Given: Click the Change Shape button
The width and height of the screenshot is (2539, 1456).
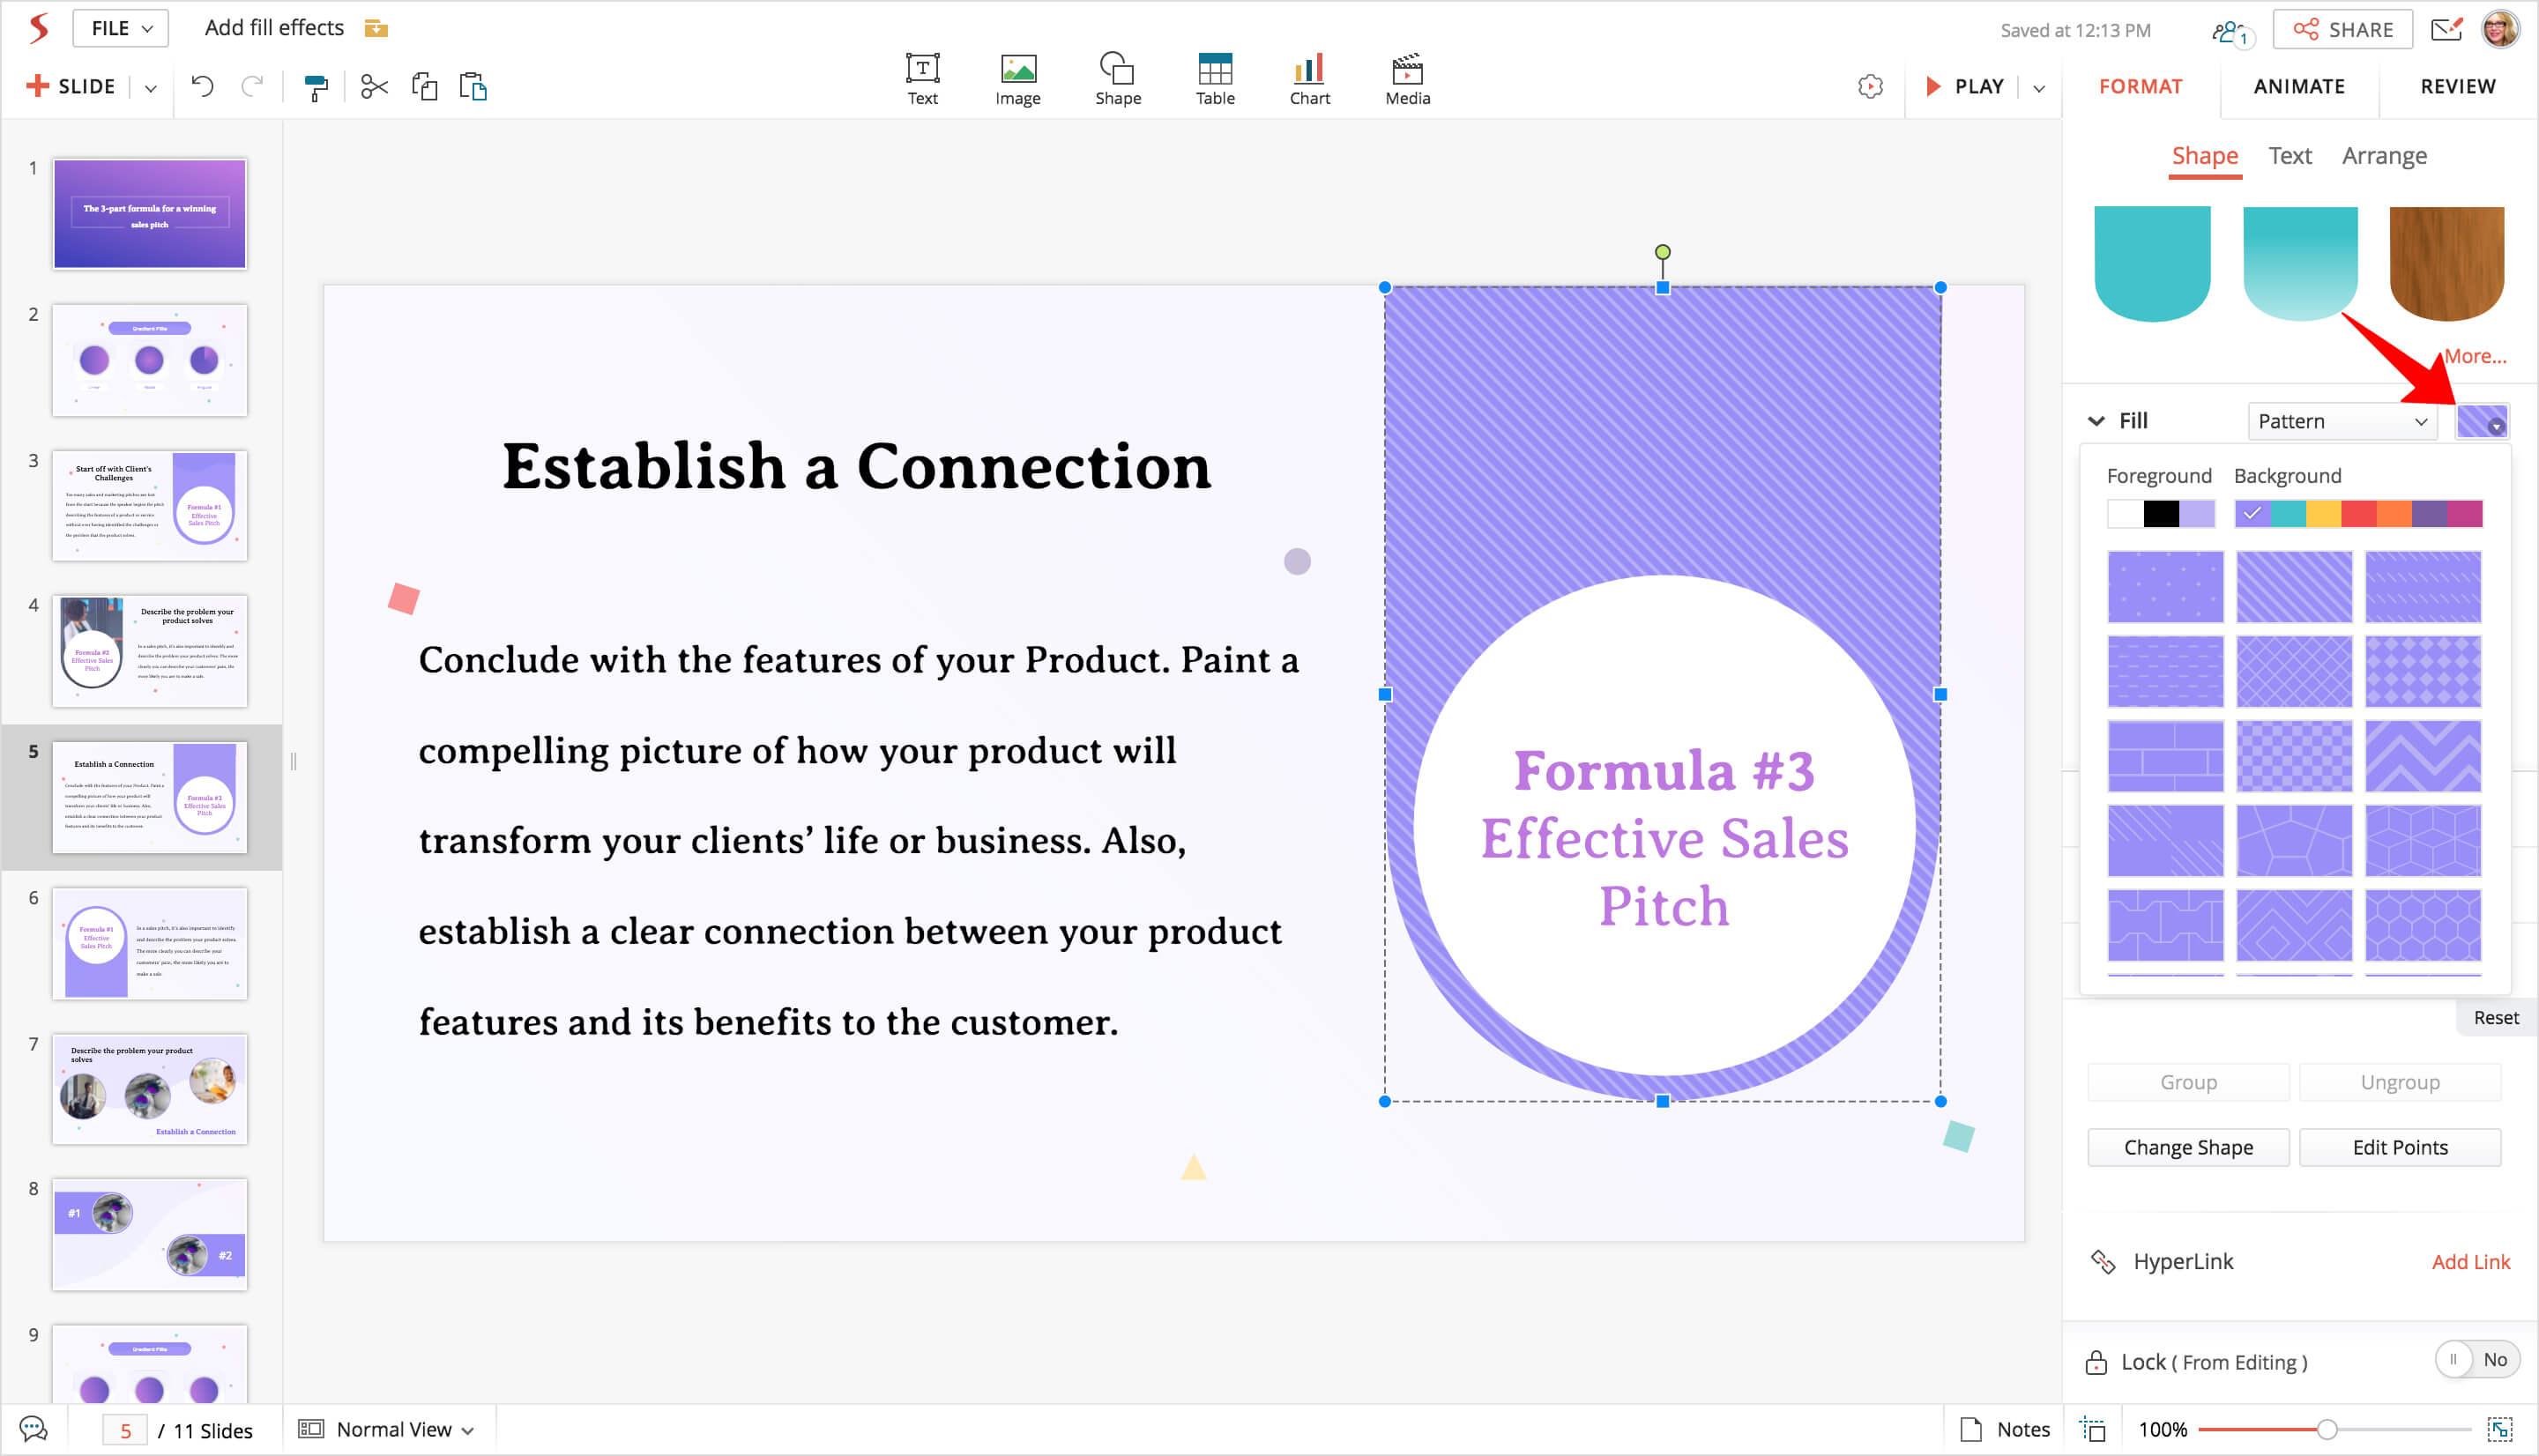Looking at the screenshot, I should pos(2187,1147).
